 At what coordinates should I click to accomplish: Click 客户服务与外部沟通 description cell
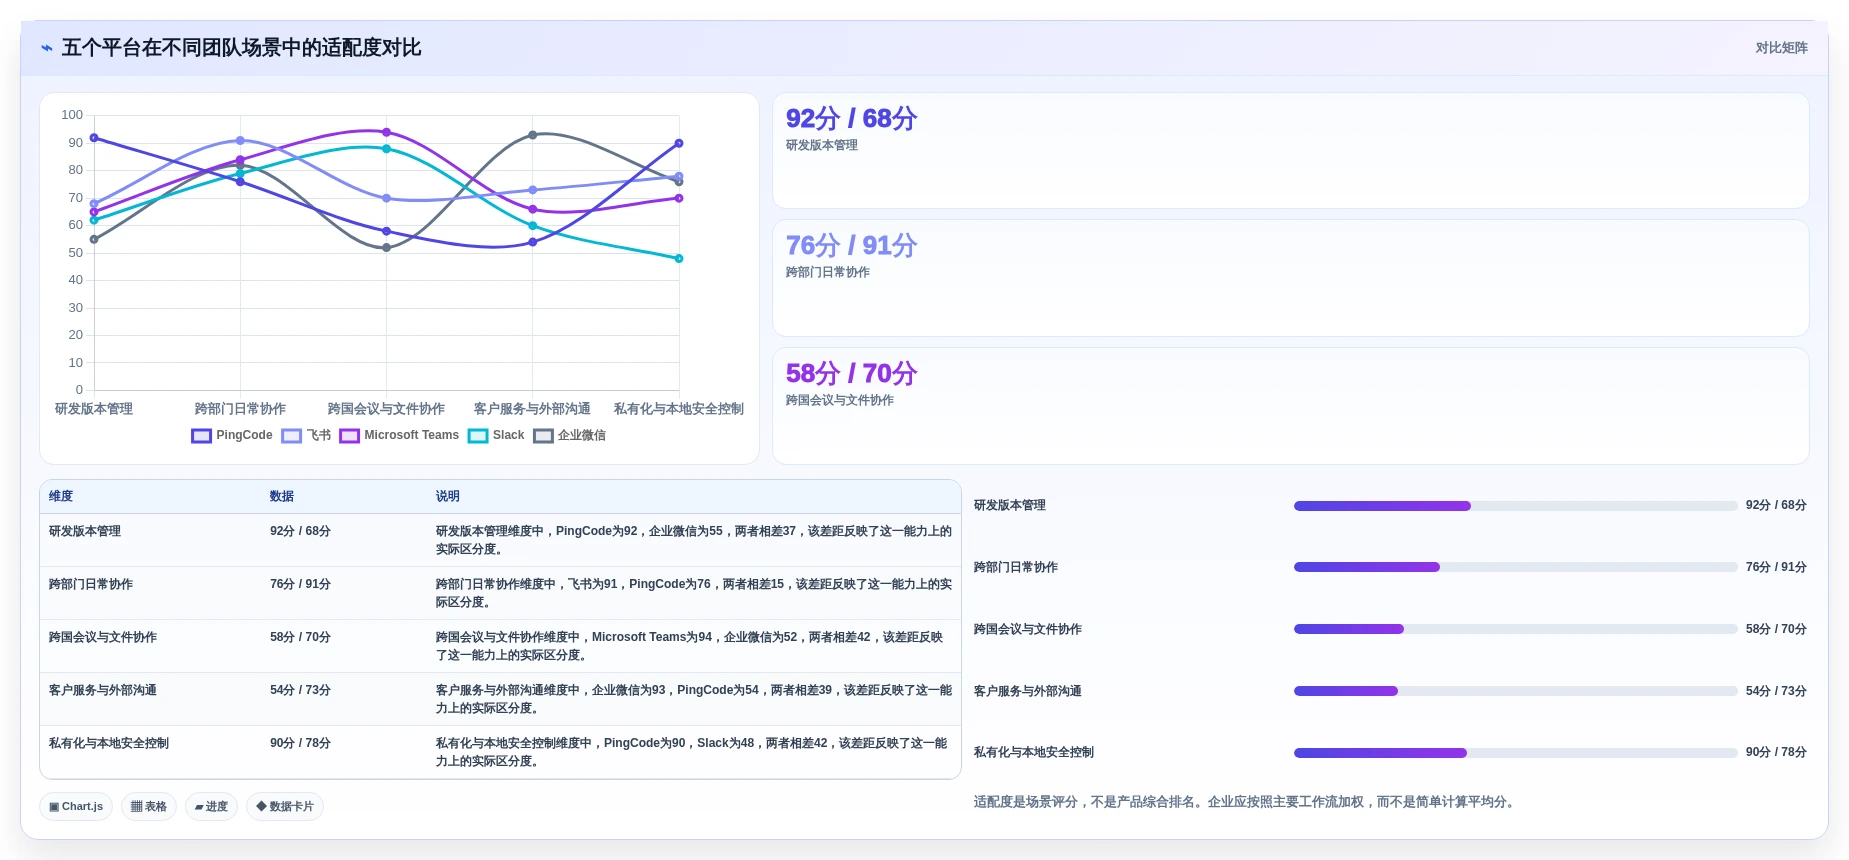click(x=694, y=699)
